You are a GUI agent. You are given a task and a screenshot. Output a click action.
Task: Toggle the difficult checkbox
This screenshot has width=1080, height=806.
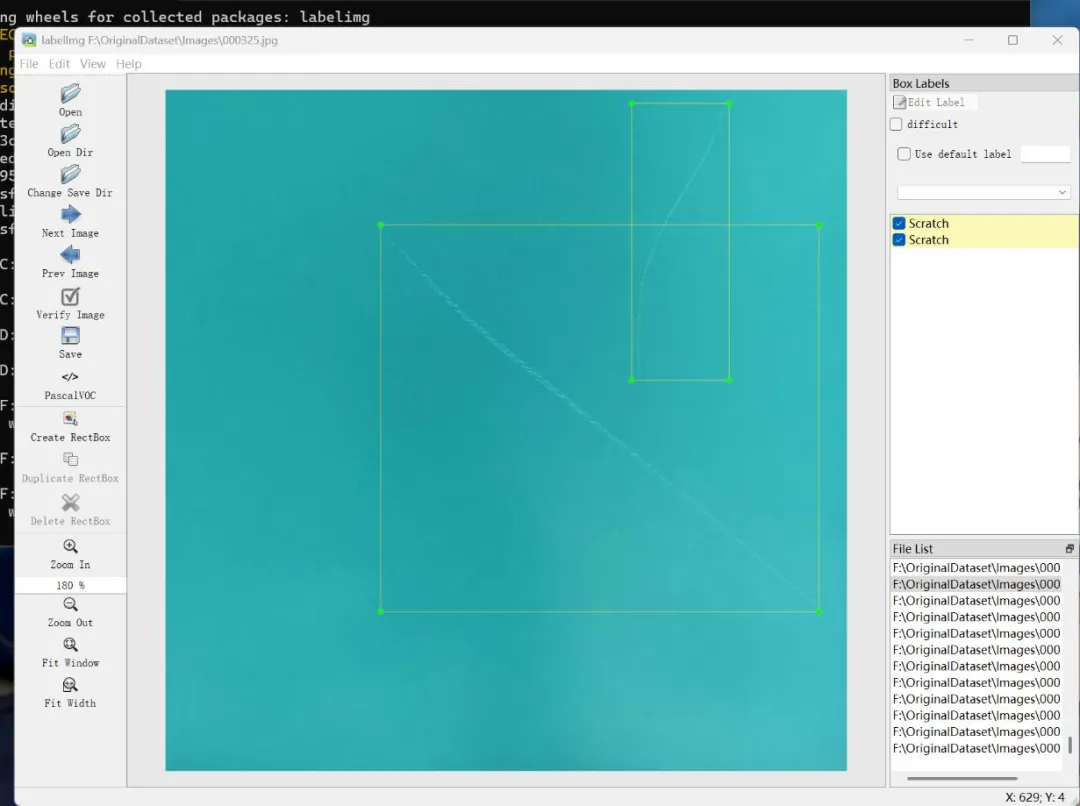click(896, 124)
